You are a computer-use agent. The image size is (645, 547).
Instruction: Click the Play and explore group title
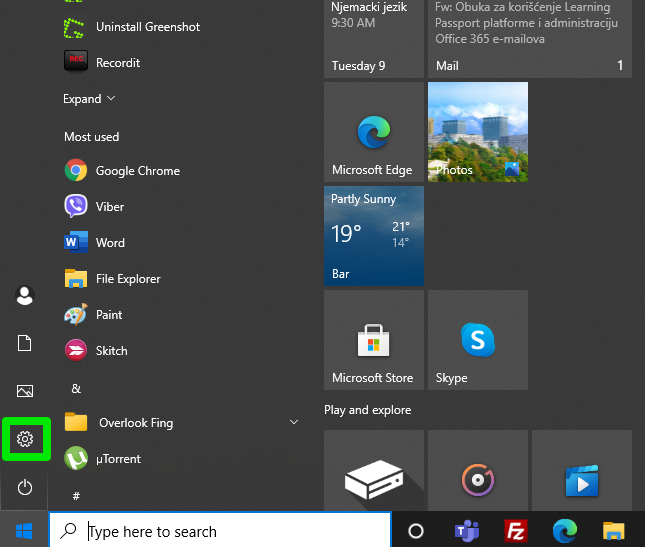click(367, 410)
